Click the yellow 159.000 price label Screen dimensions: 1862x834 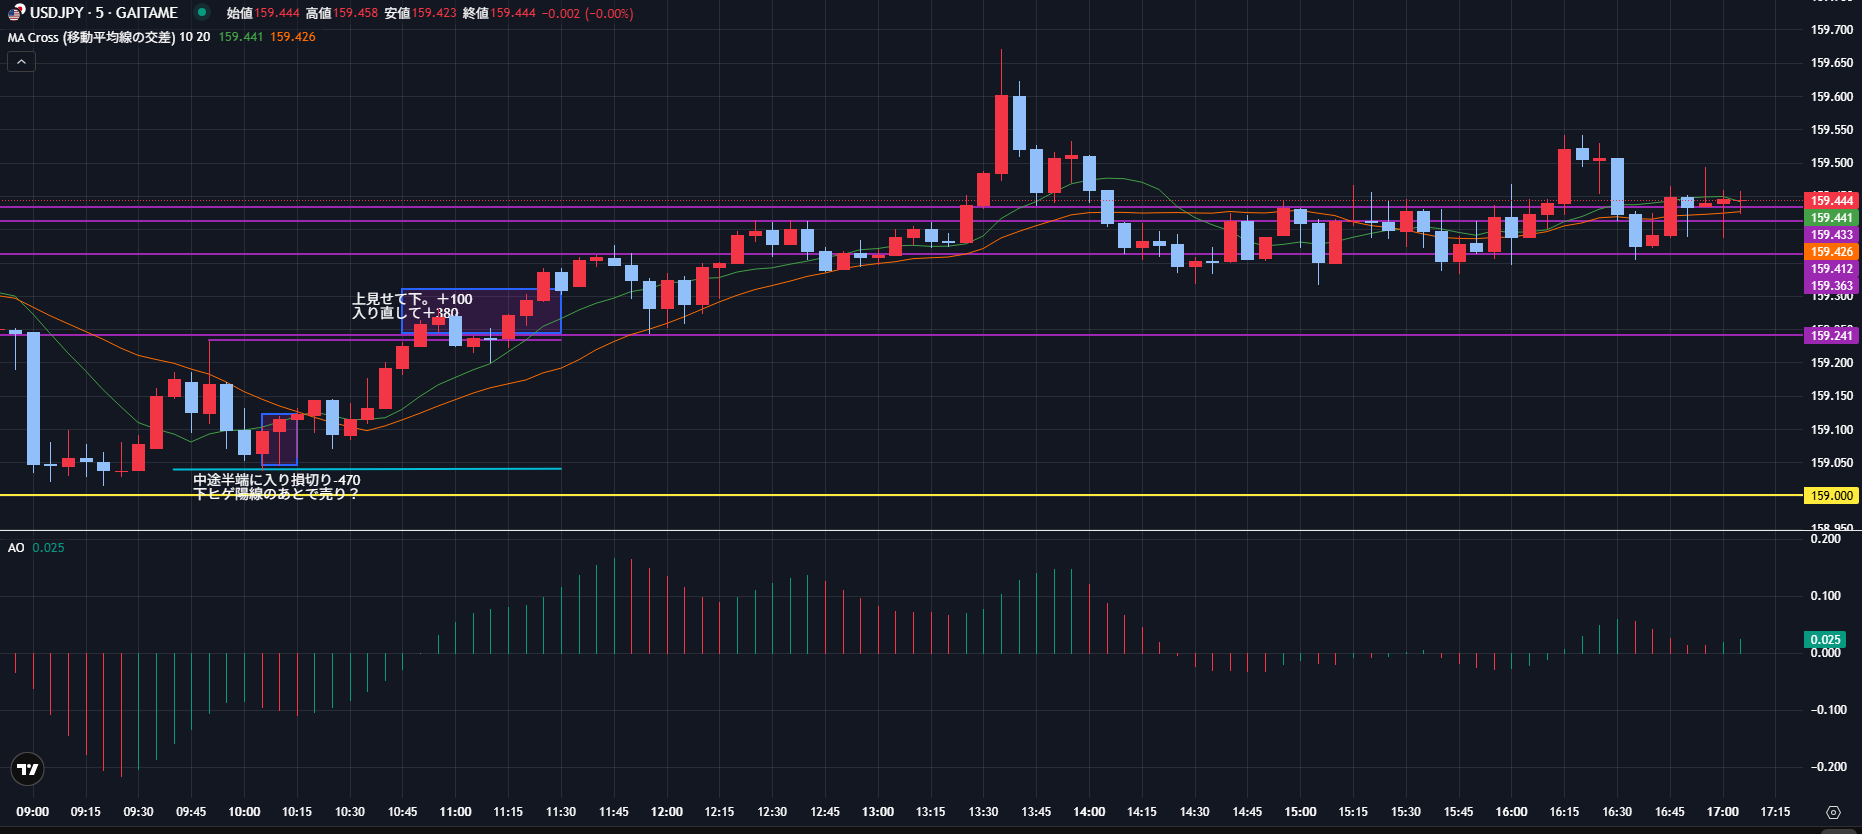(x=1831, y=496)
